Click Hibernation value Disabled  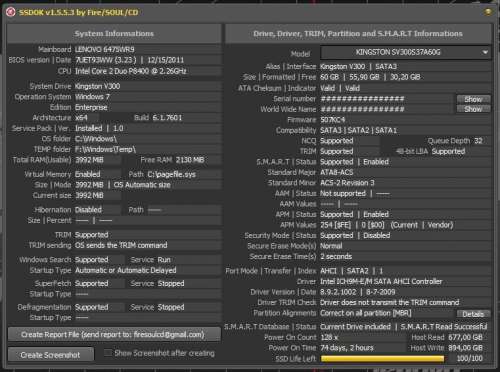[88, 210]
